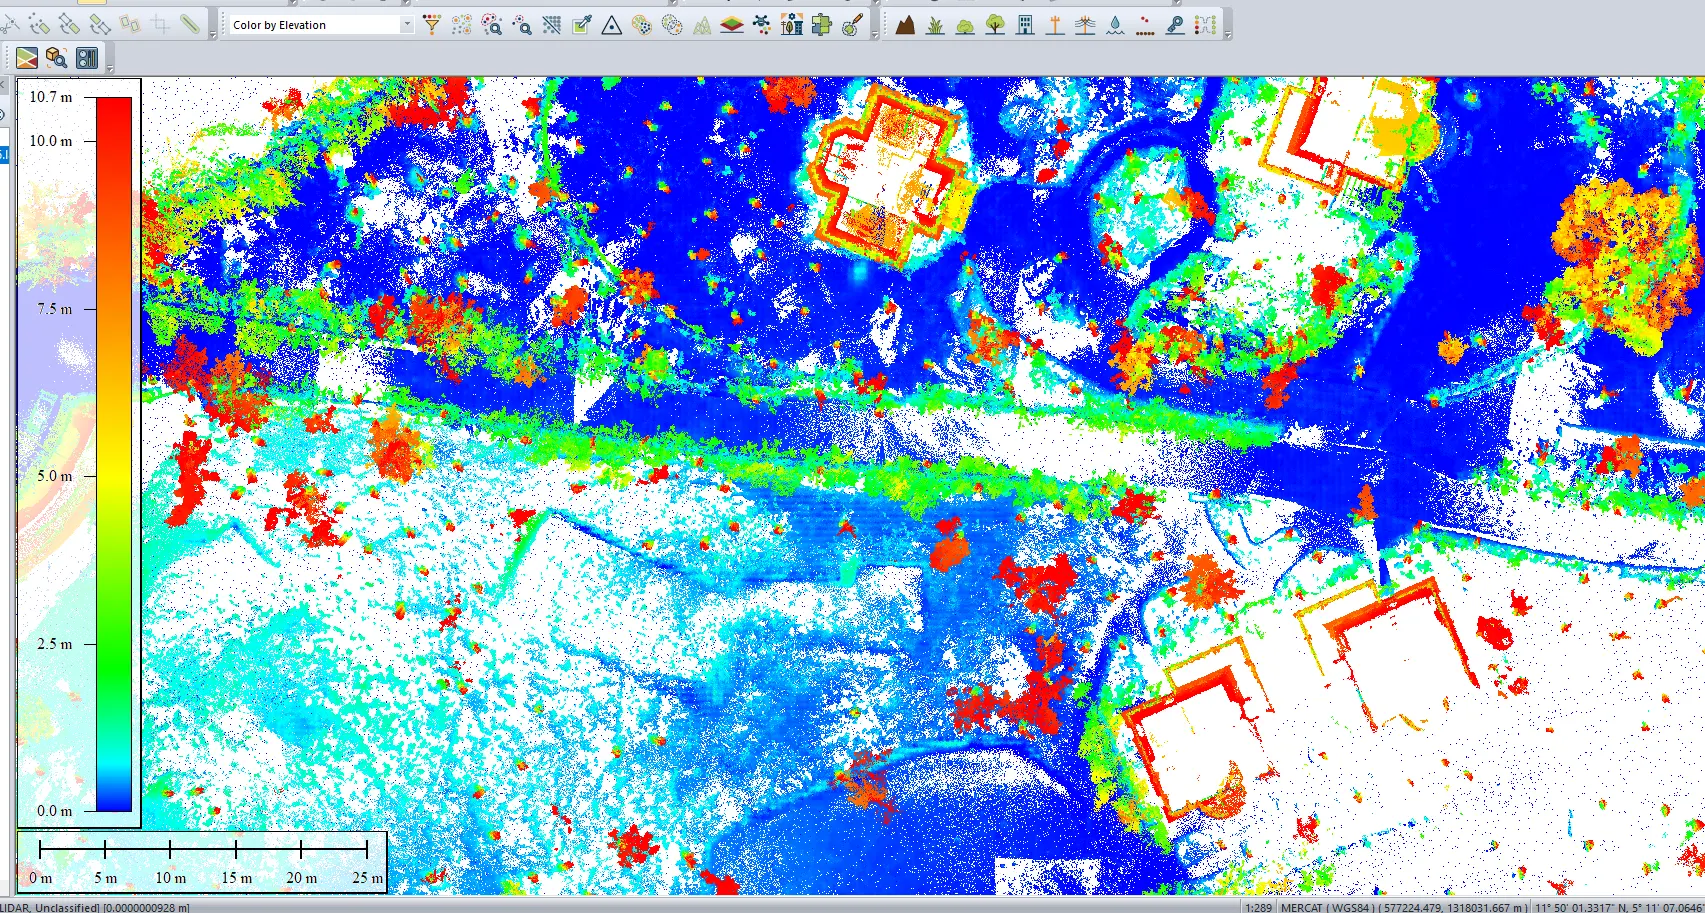
Task: Expand the overflow chevron of the classification toolbar
Action: (x=1228, y=33)
